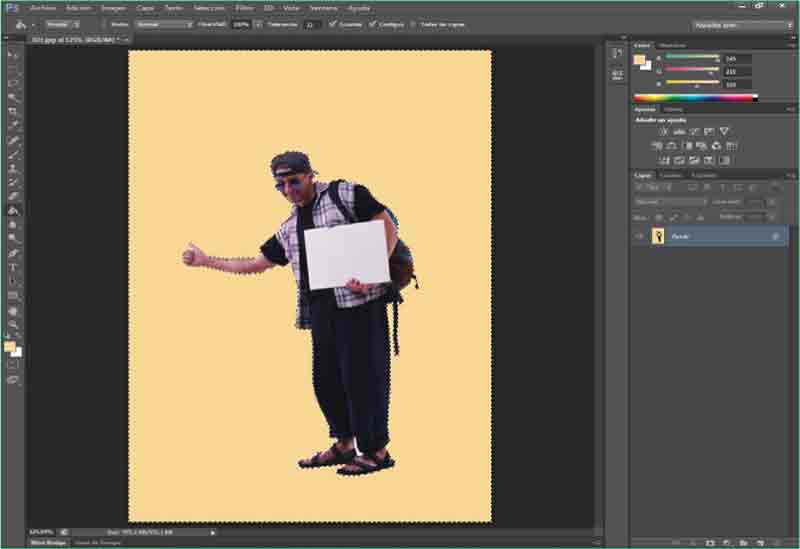800x549 pixels.
Task: Open the layer blend mode dropdown
Action: click(670, 202)
